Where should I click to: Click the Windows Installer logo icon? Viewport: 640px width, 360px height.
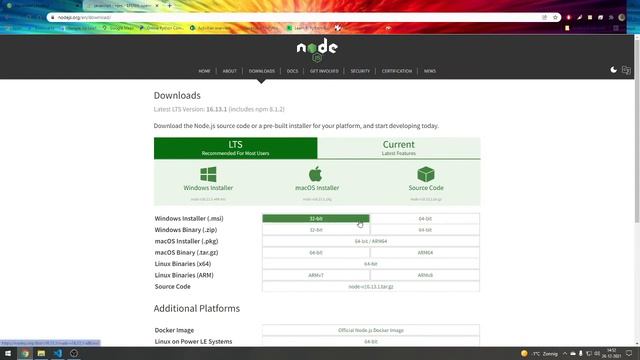coord(208,174)
